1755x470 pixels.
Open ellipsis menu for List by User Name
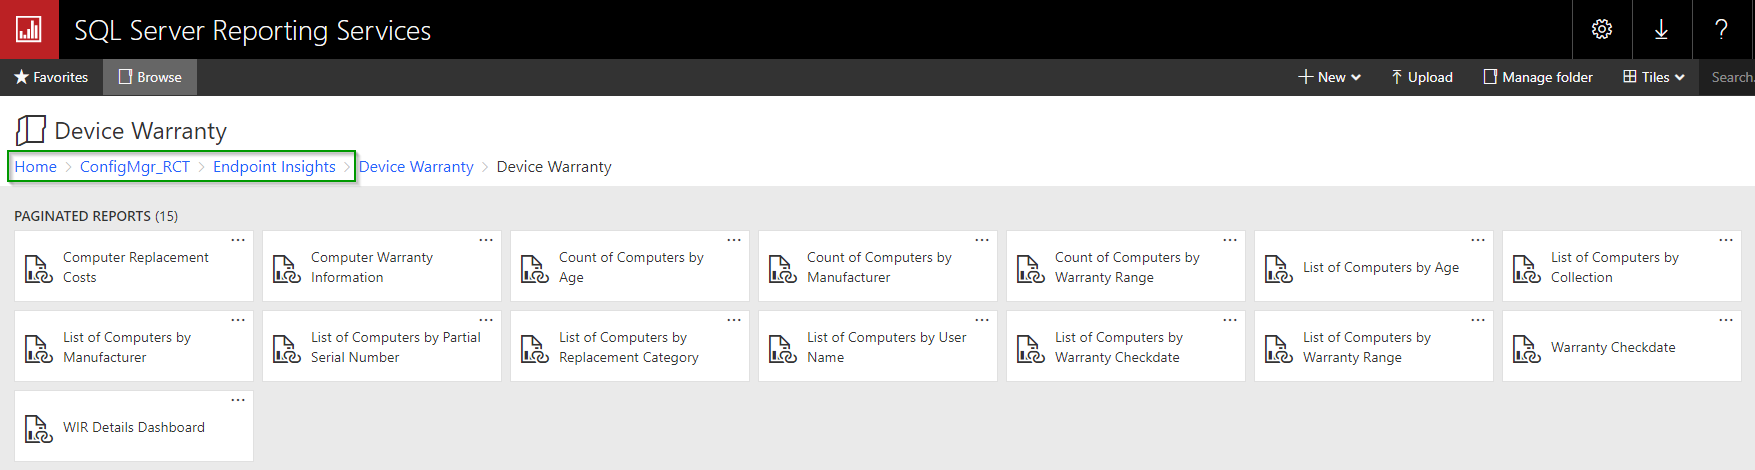982,320
